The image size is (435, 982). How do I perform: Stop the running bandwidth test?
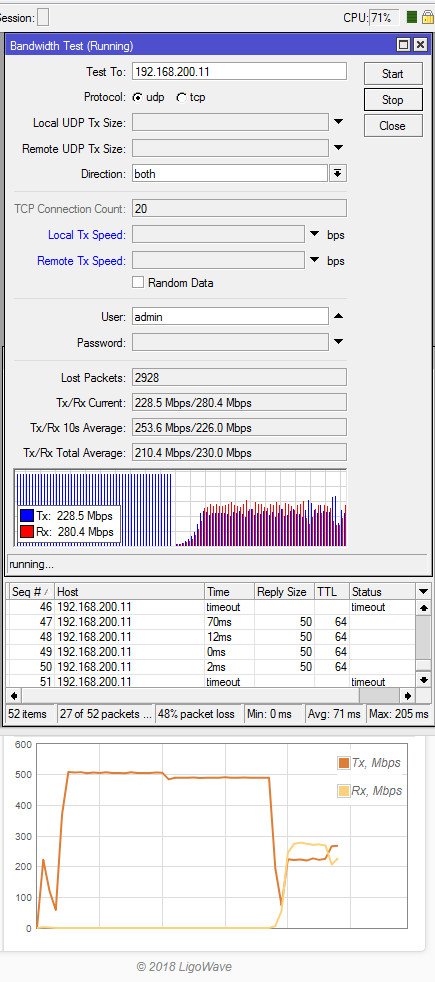point(392,100)
